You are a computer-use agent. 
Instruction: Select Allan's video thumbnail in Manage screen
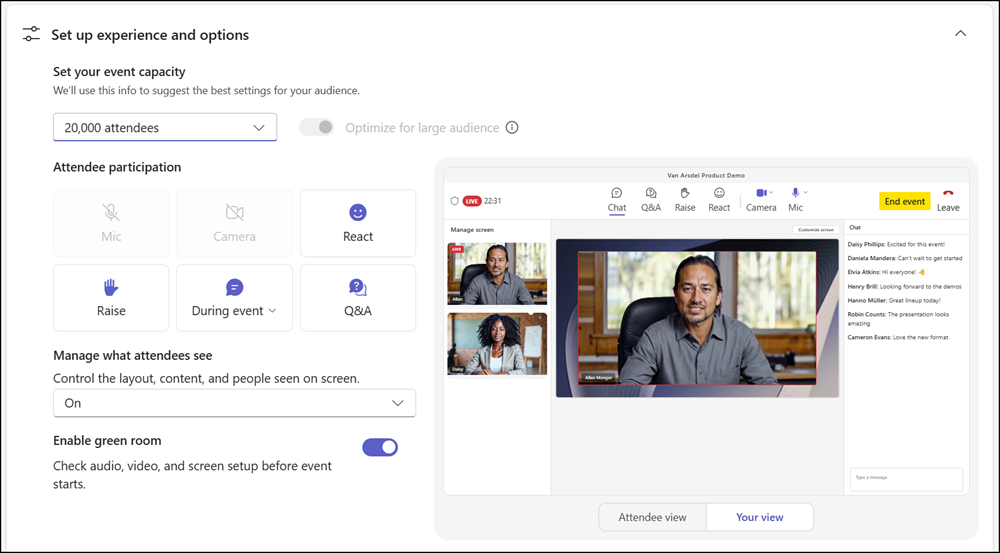497,273
